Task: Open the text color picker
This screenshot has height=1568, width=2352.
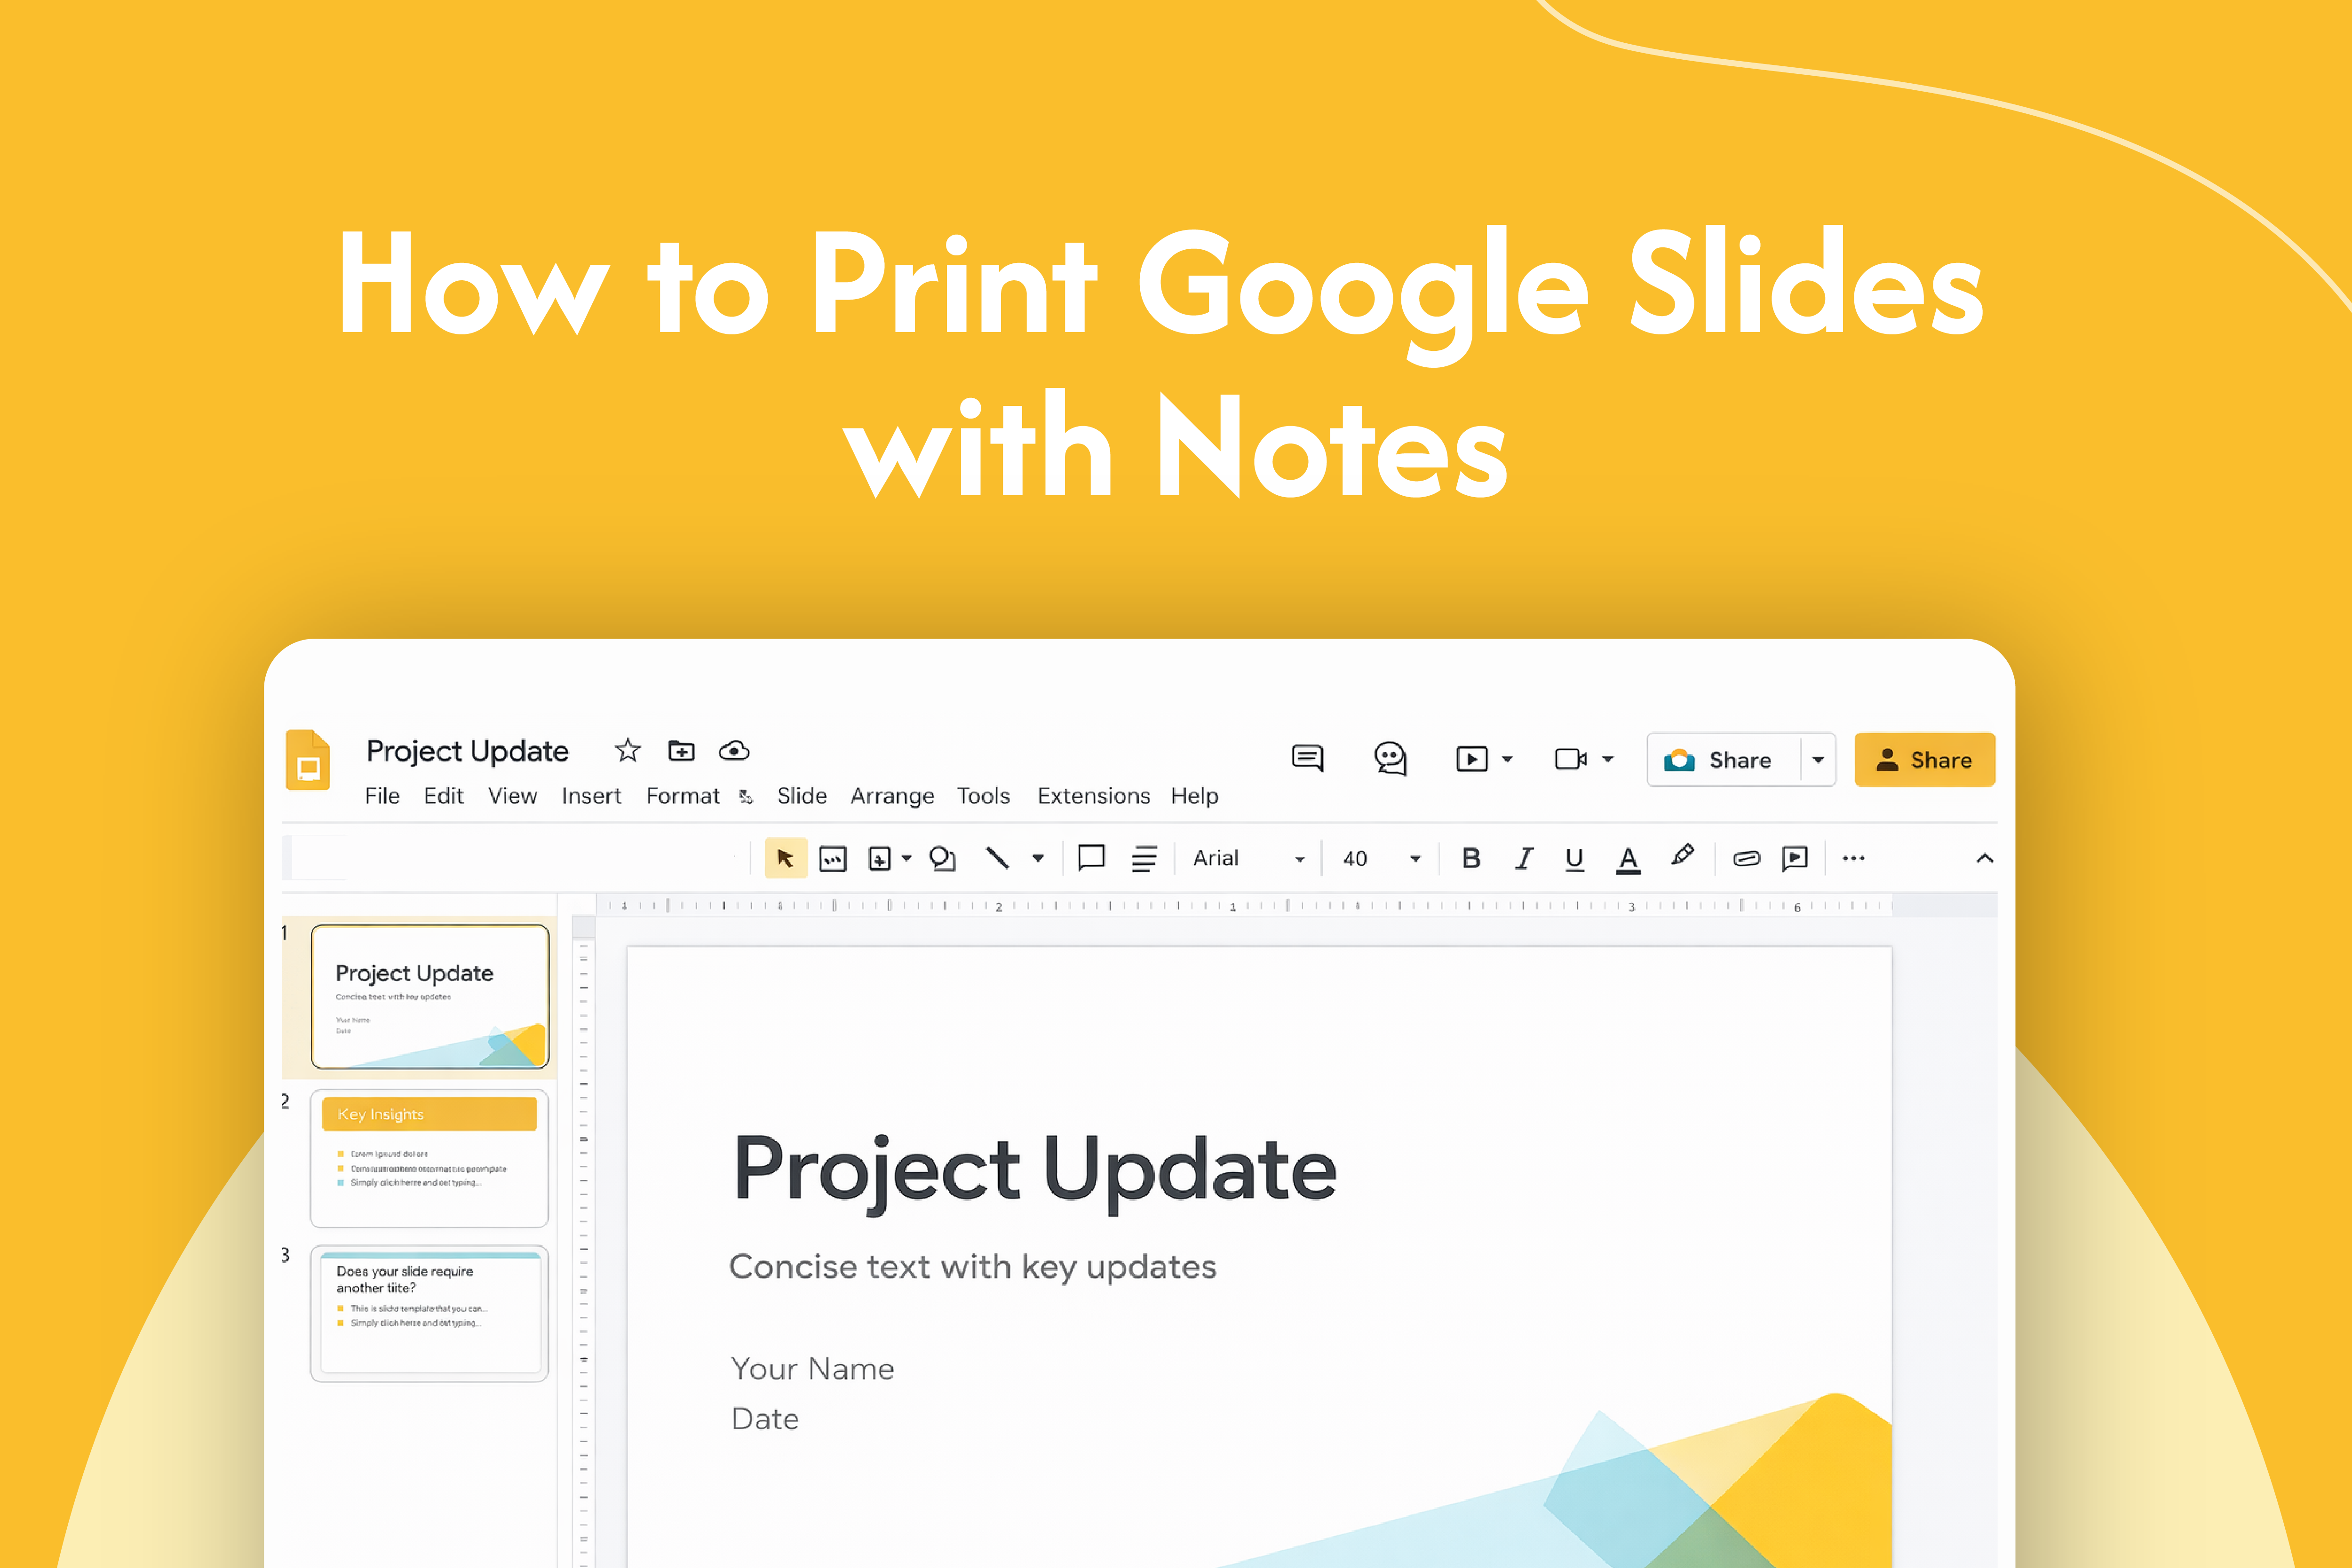Action: click(x=1628, y=858)
